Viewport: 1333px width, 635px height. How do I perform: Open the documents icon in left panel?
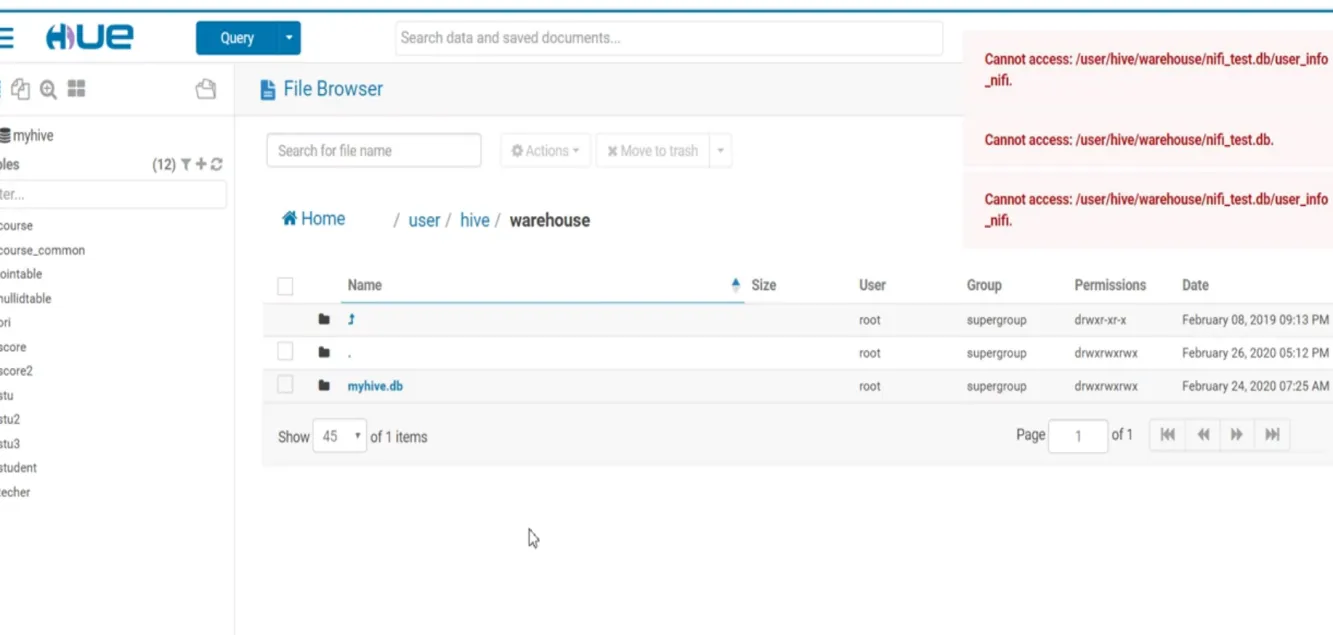point(20,89)
